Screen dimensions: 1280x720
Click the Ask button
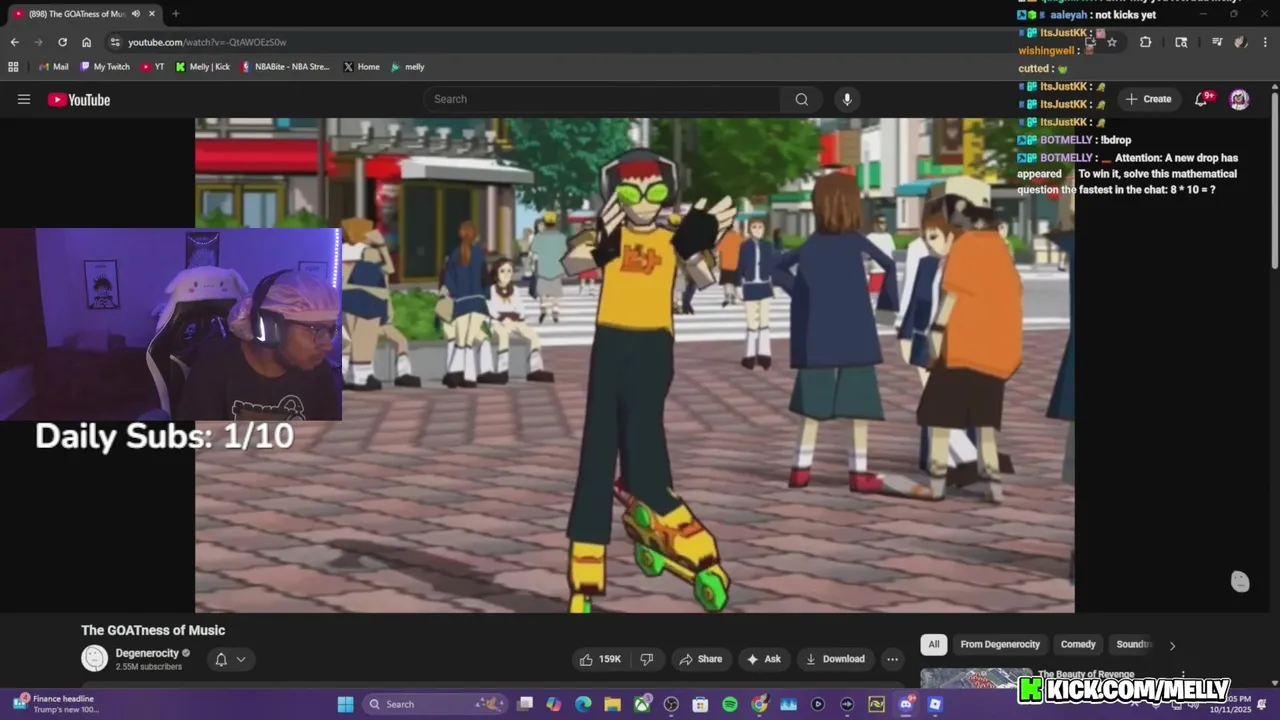coord(763,659)
